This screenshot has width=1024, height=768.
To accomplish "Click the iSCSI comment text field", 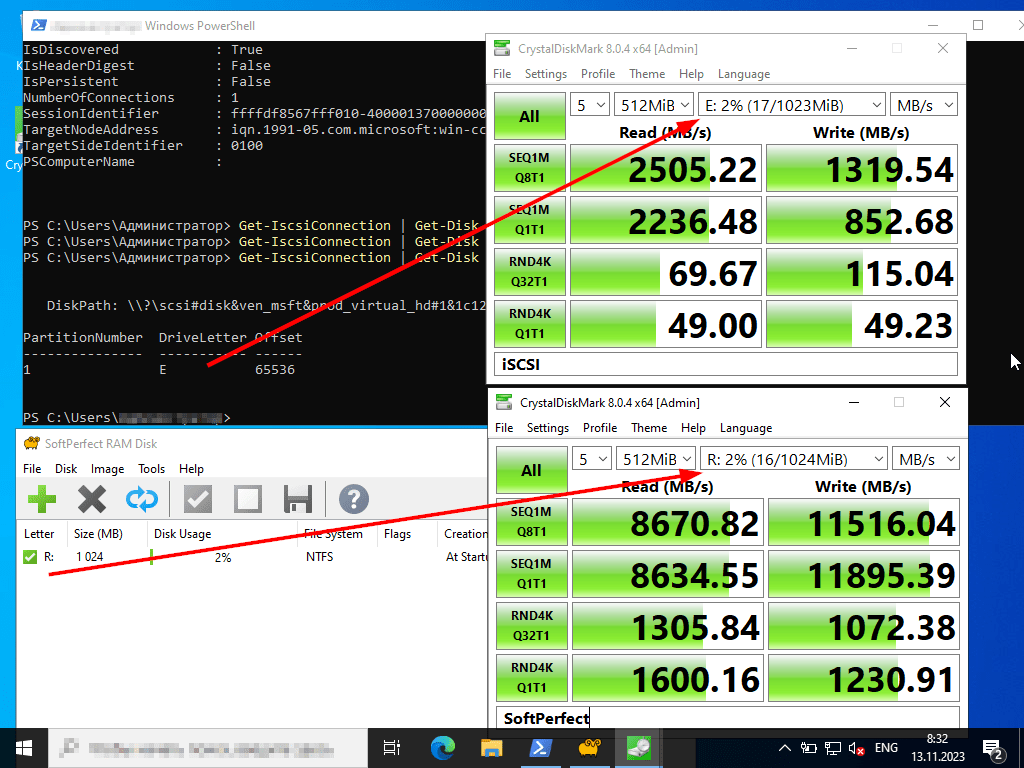I will (726, 364).
